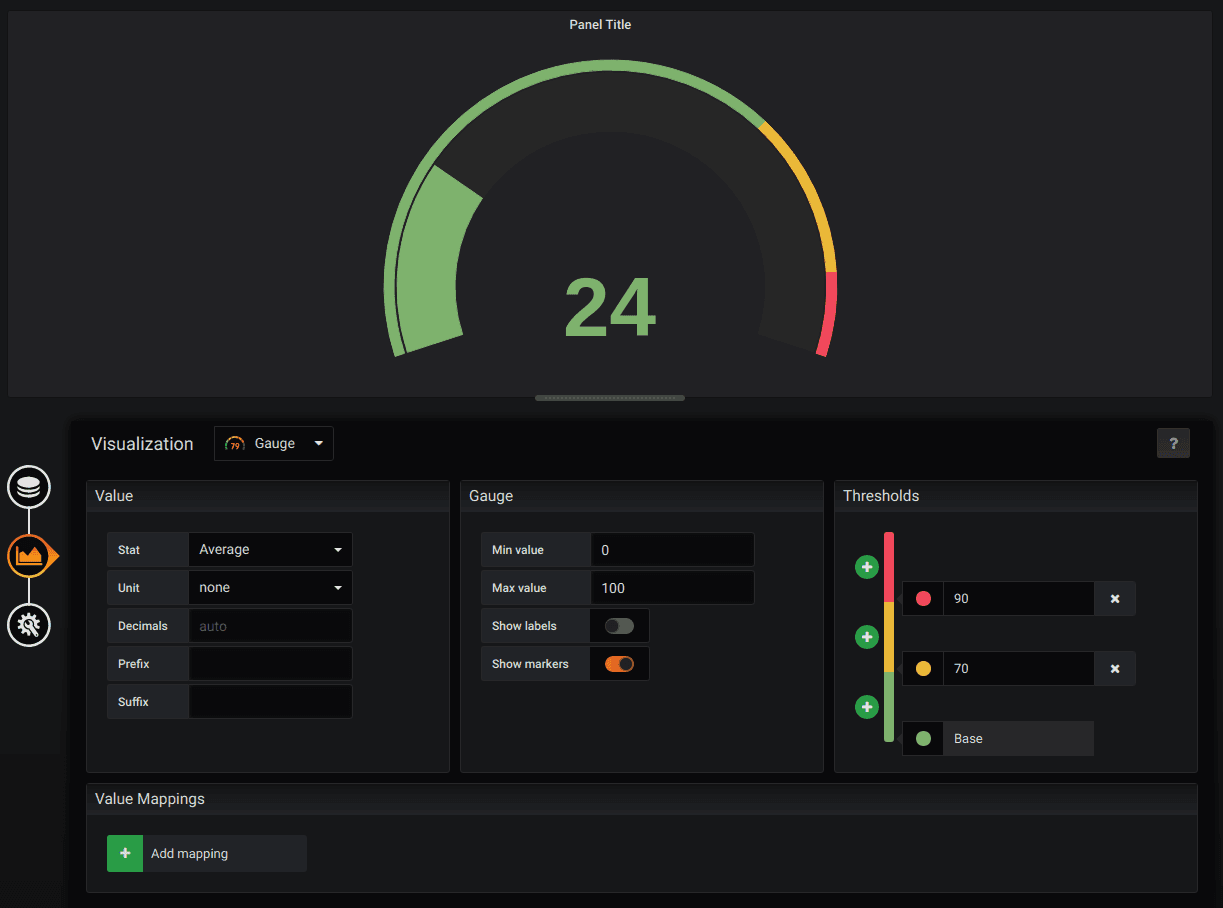1223x908 pixels.
Task: Click the Panel Title header
Action: [600, 24]
